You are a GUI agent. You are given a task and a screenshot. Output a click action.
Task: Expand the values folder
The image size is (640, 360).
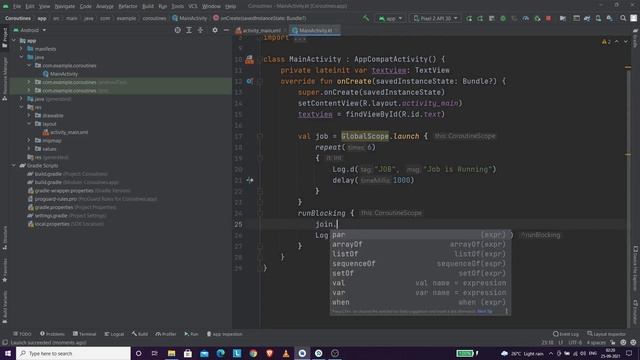tap(29, 149)
